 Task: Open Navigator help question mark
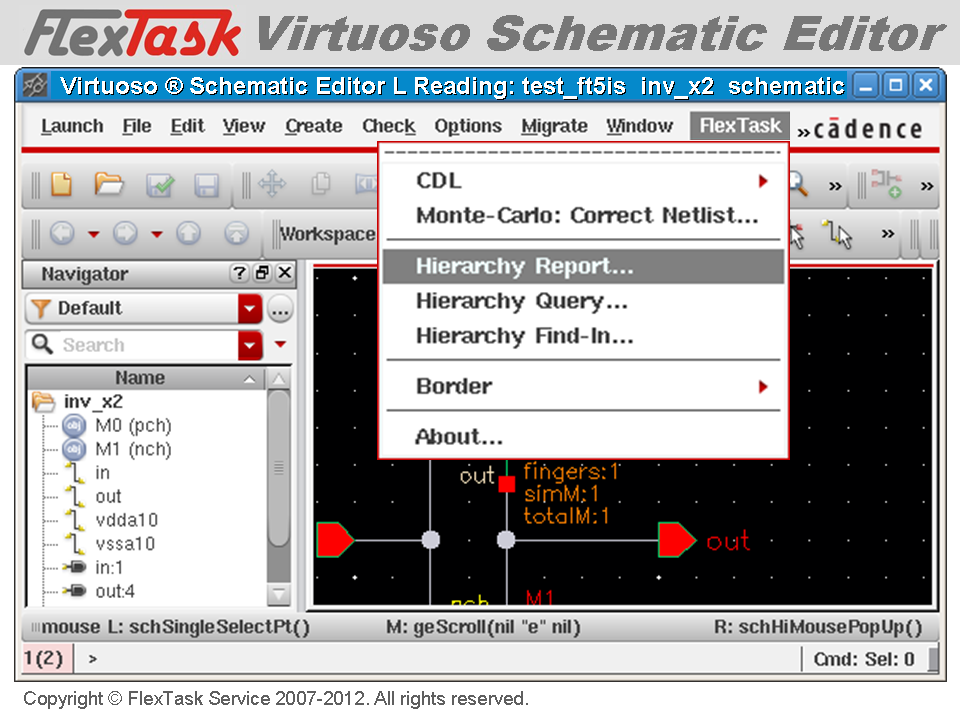(239, 273)
